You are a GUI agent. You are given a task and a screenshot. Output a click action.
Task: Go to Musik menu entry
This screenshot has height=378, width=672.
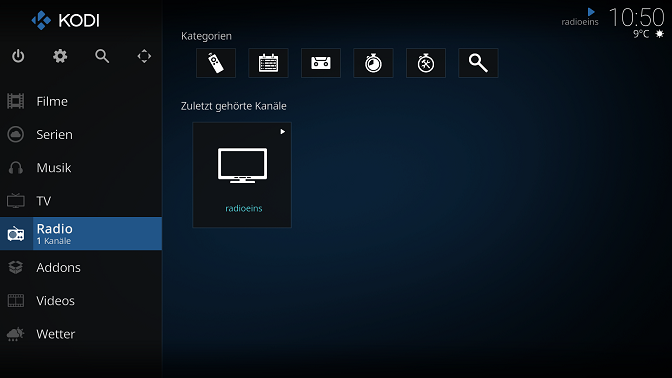pyautogui.click(x=81, y=168)
